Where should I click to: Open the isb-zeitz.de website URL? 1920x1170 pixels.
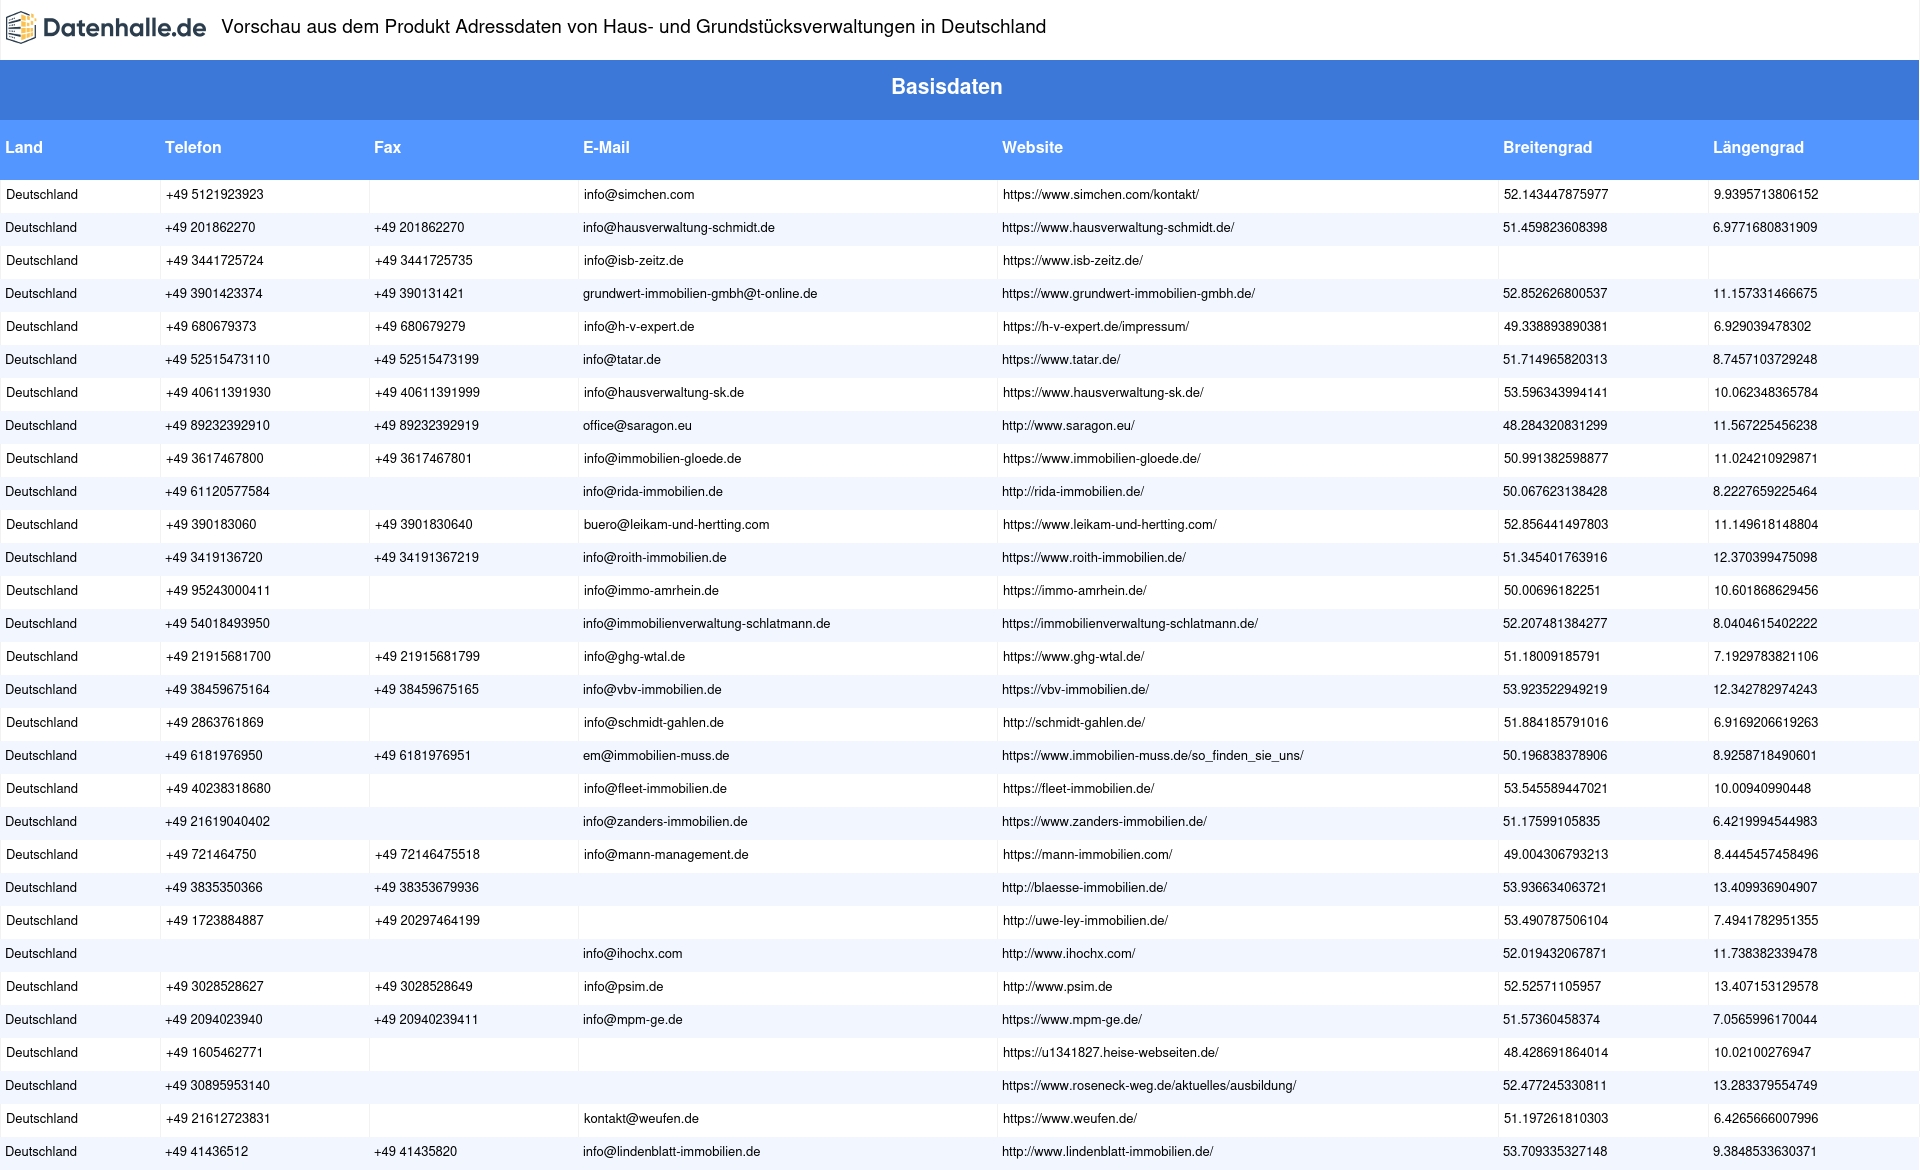[x=1073, y=261]
